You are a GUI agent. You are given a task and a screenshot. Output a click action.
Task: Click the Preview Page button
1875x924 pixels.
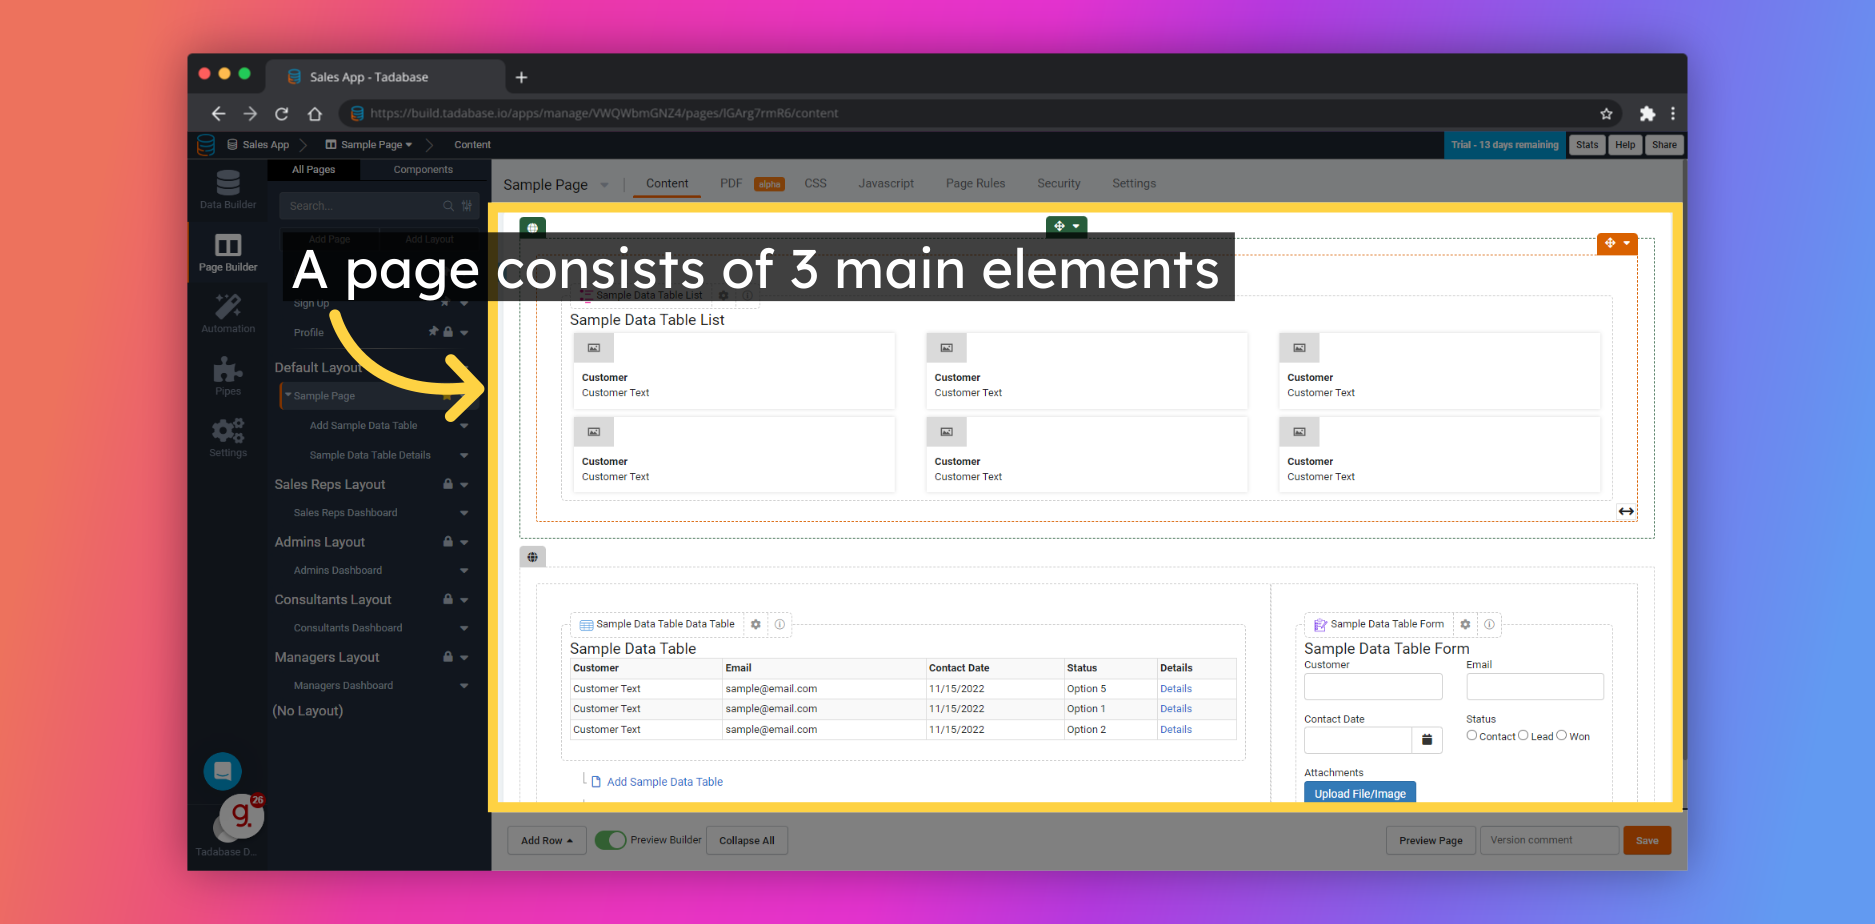1431,840
